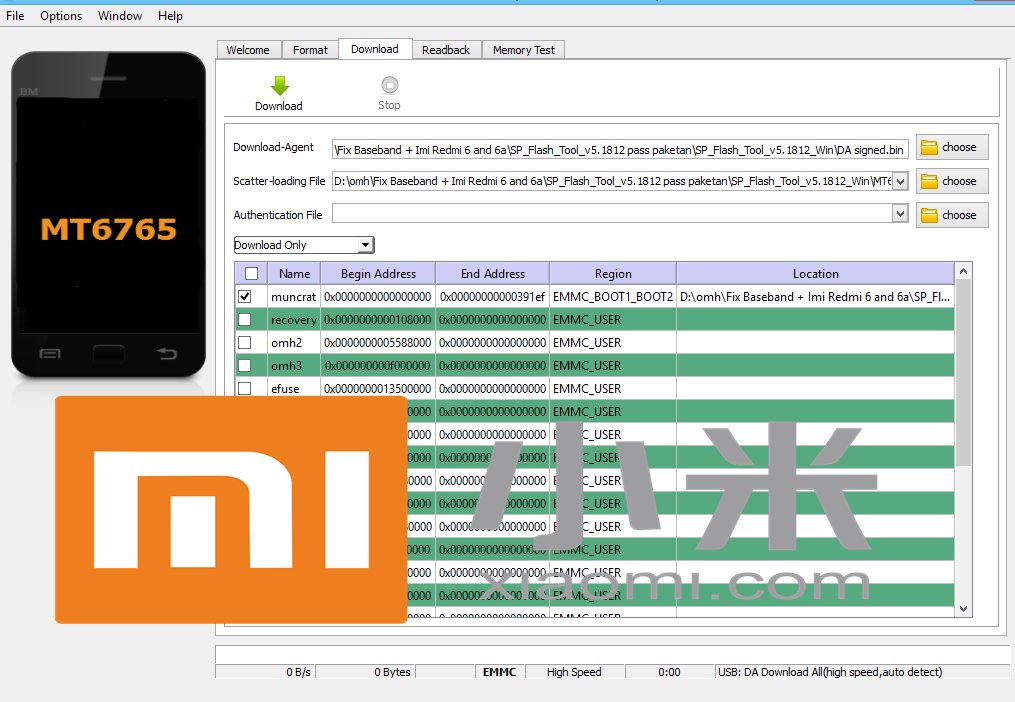Click the partition table vertical scrollbar thumb
Image resolution: width=1015 pixels, height=702 pixels.
click(963, 372)
